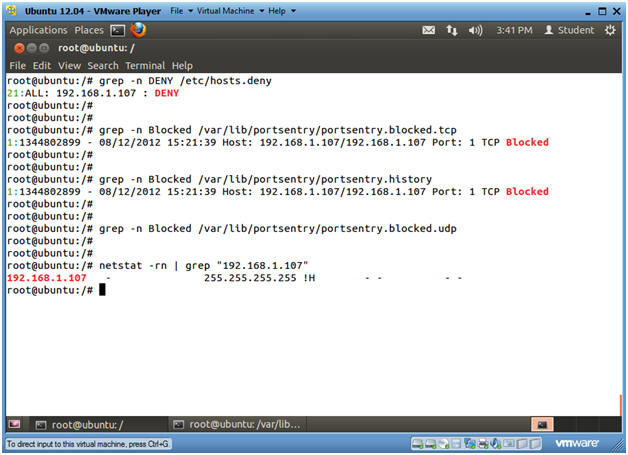Open the system gear session menu

(610, 30)
